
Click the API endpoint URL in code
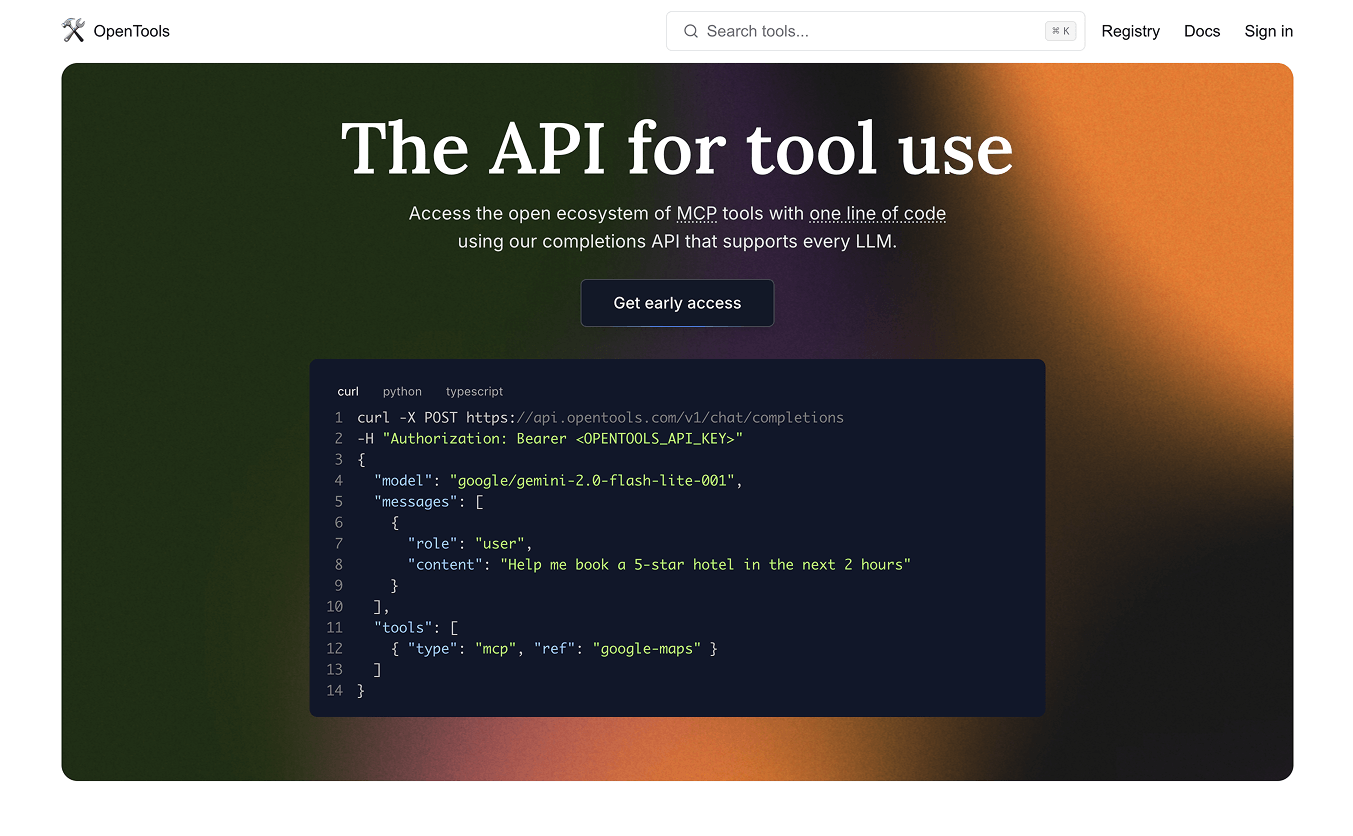click(654, 418)
